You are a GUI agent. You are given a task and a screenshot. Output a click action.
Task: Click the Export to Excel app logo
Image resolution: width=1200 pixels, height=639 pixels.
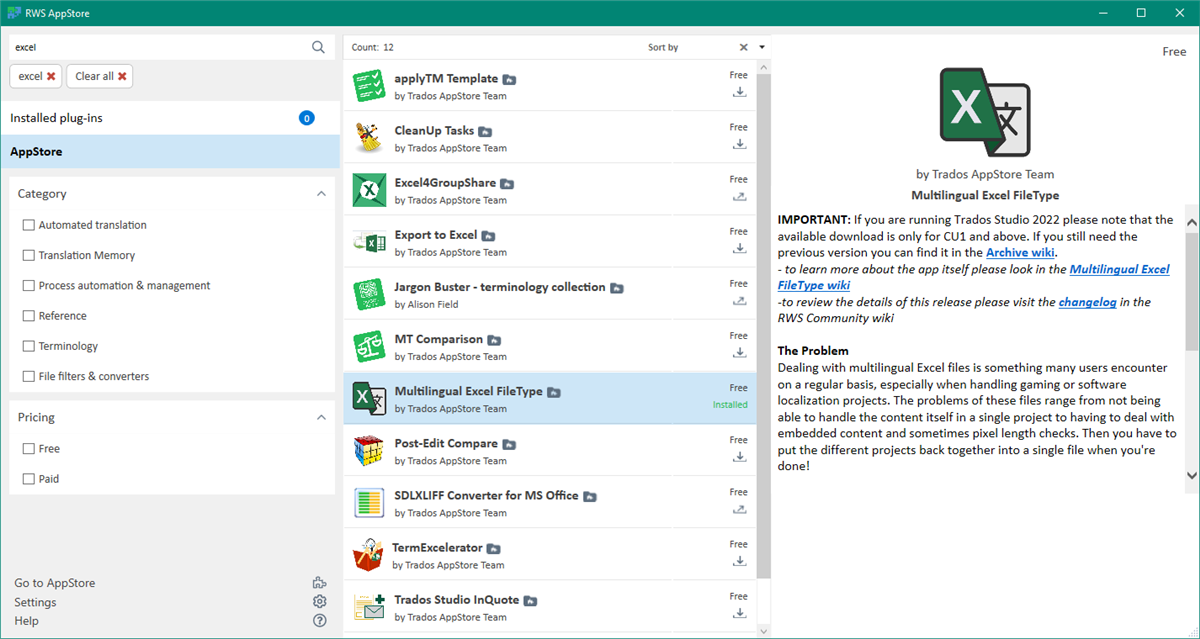click(370, 242)
